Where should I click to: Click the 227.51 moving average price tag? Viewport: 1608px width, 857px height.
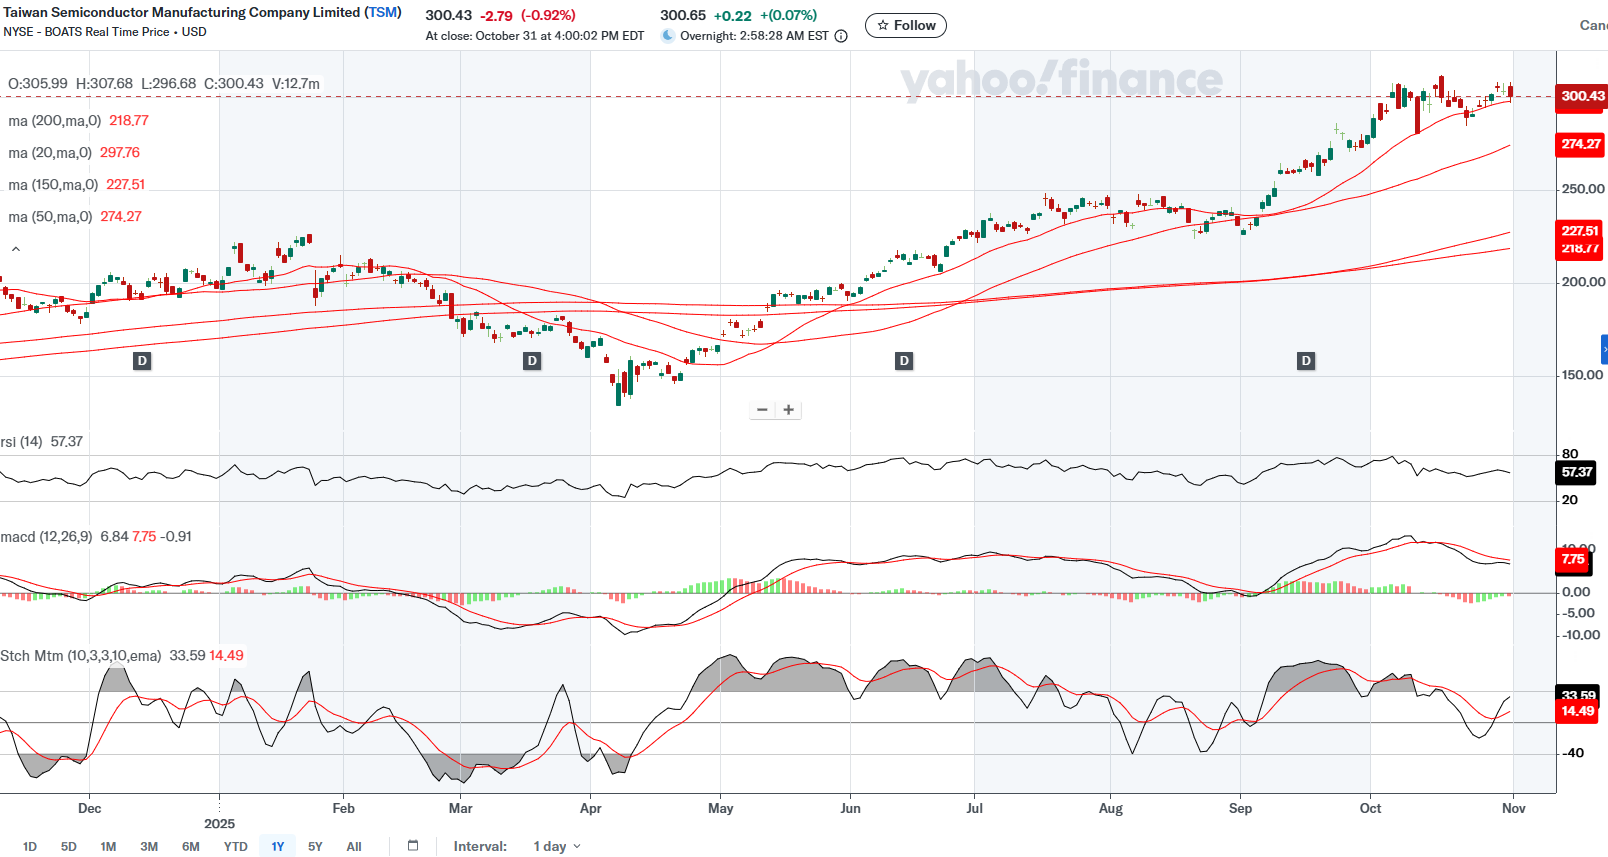(x=1580, y=230)
